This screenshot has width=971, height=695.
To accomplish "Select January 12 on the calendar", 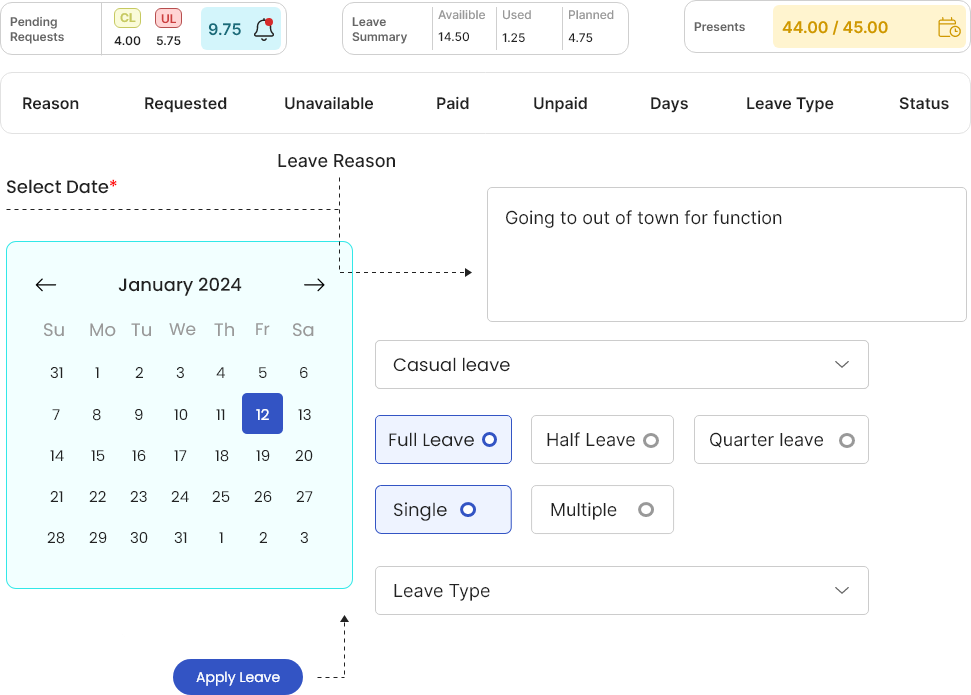I will (x=262, y=414).
